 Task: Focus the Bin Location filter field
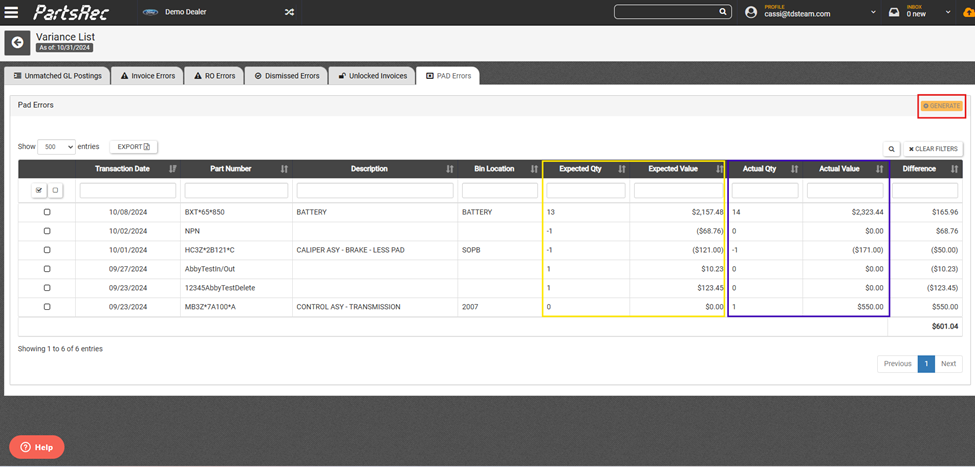click(x=499, y=190)
